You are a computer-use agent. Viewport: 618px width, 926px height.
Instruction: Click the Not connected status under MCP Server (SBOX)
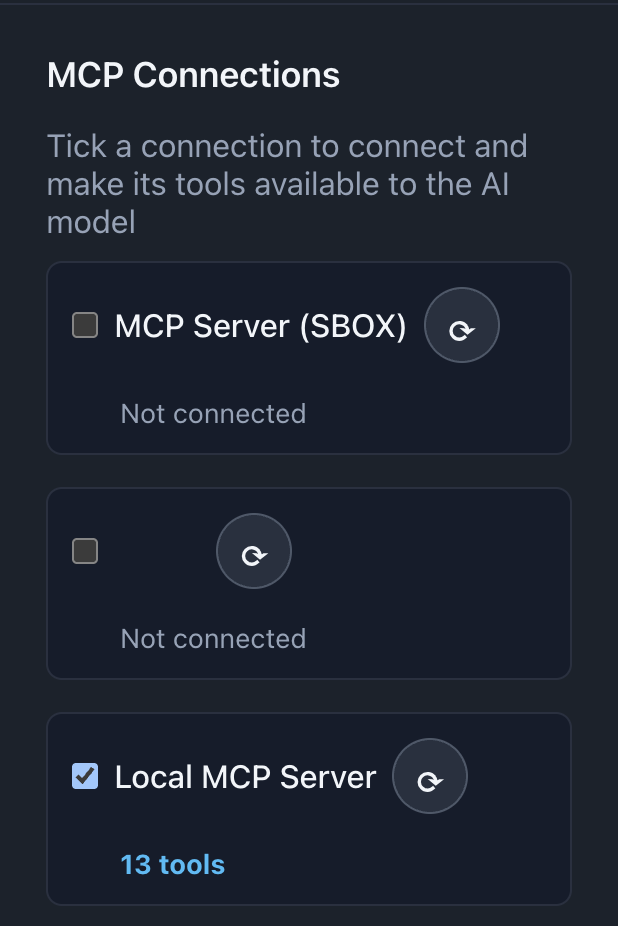pyautogui.click(x=212, y=413)
